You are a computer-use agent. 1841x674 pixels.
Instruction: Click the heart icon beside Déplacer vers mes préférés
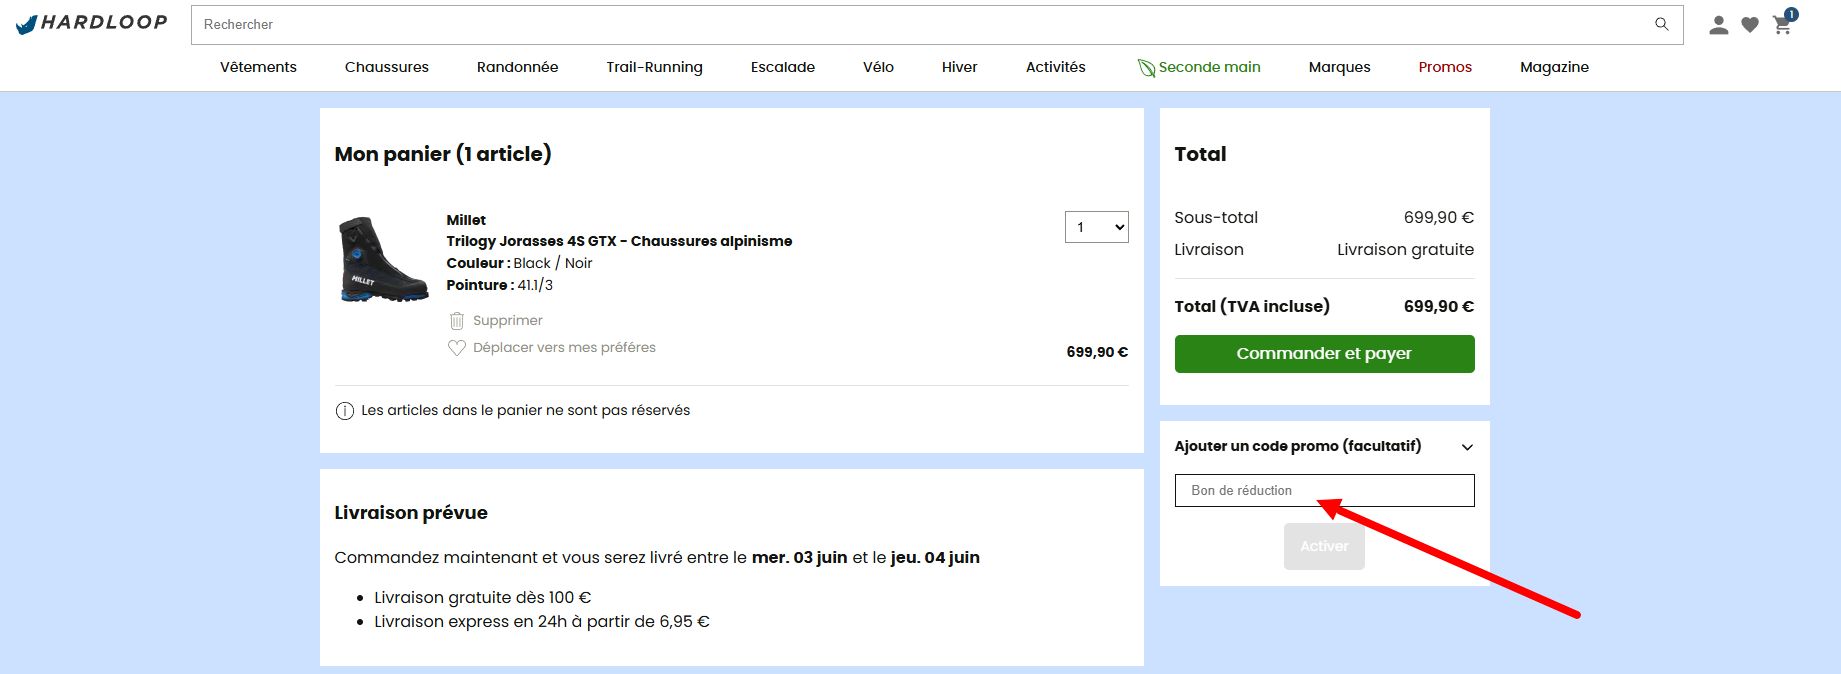pos(457,348)
